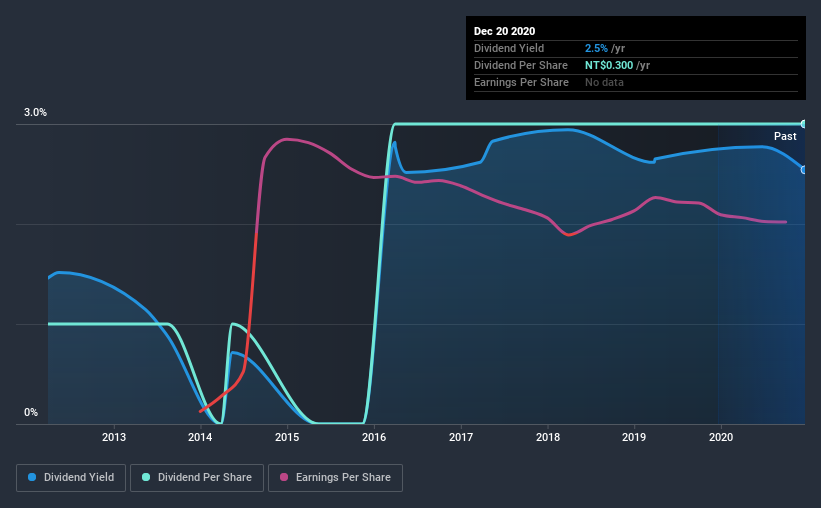Toggle the Earnings Per Share legend button

(x=336, y=478)
